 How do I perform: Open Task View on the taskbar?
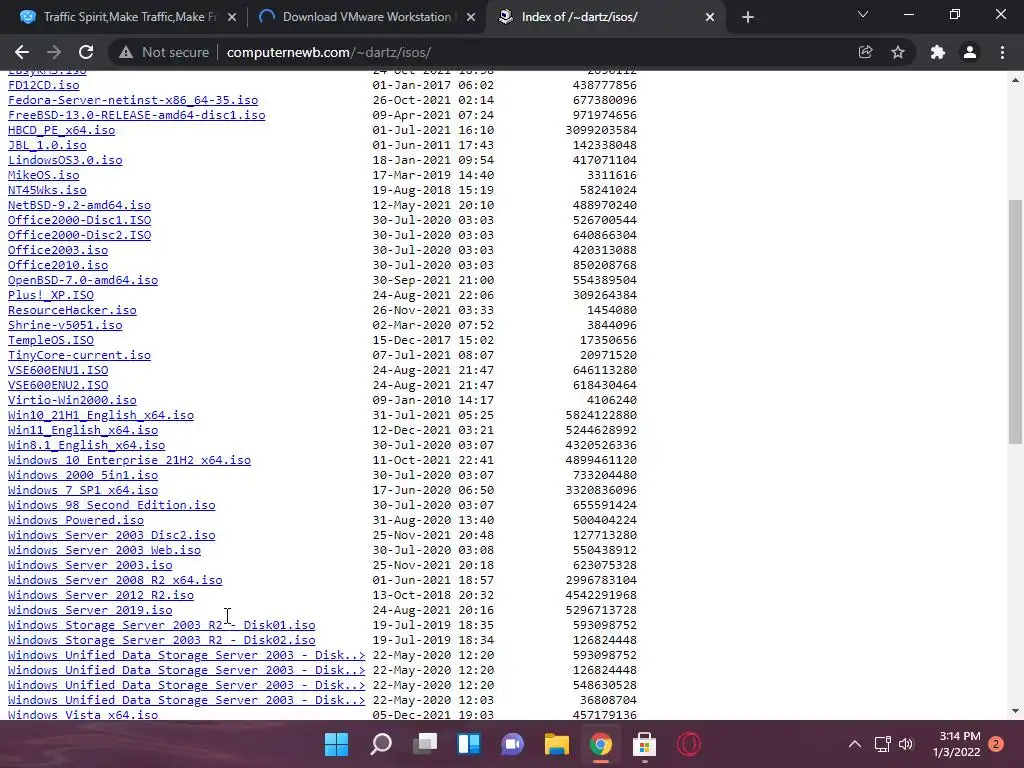425,744
